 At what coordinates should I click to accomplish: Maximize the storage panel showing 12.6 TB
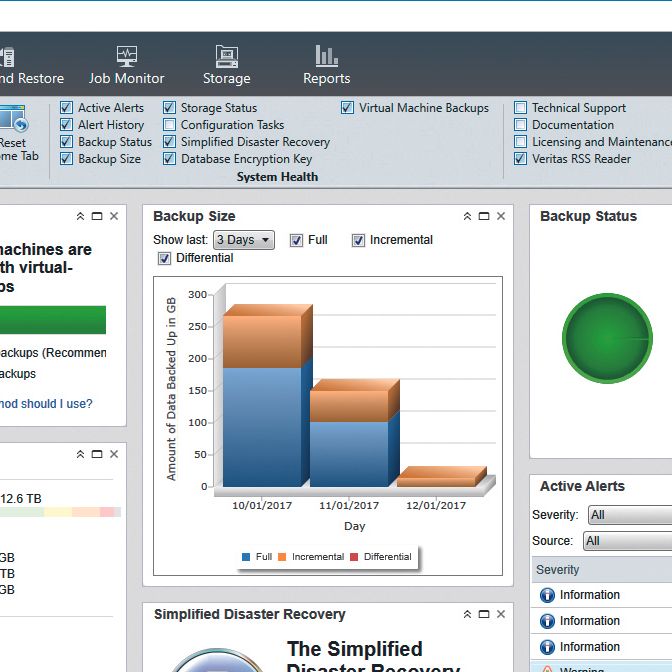click(97, 454)
